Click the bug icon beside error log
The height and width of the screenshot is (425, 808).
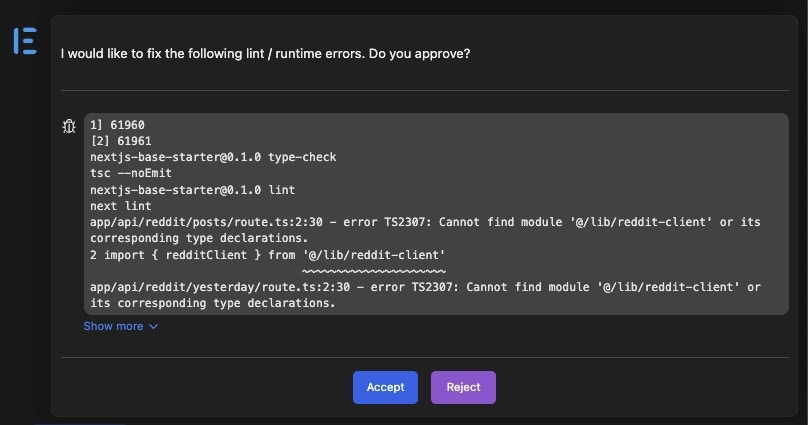pos(69,126)
